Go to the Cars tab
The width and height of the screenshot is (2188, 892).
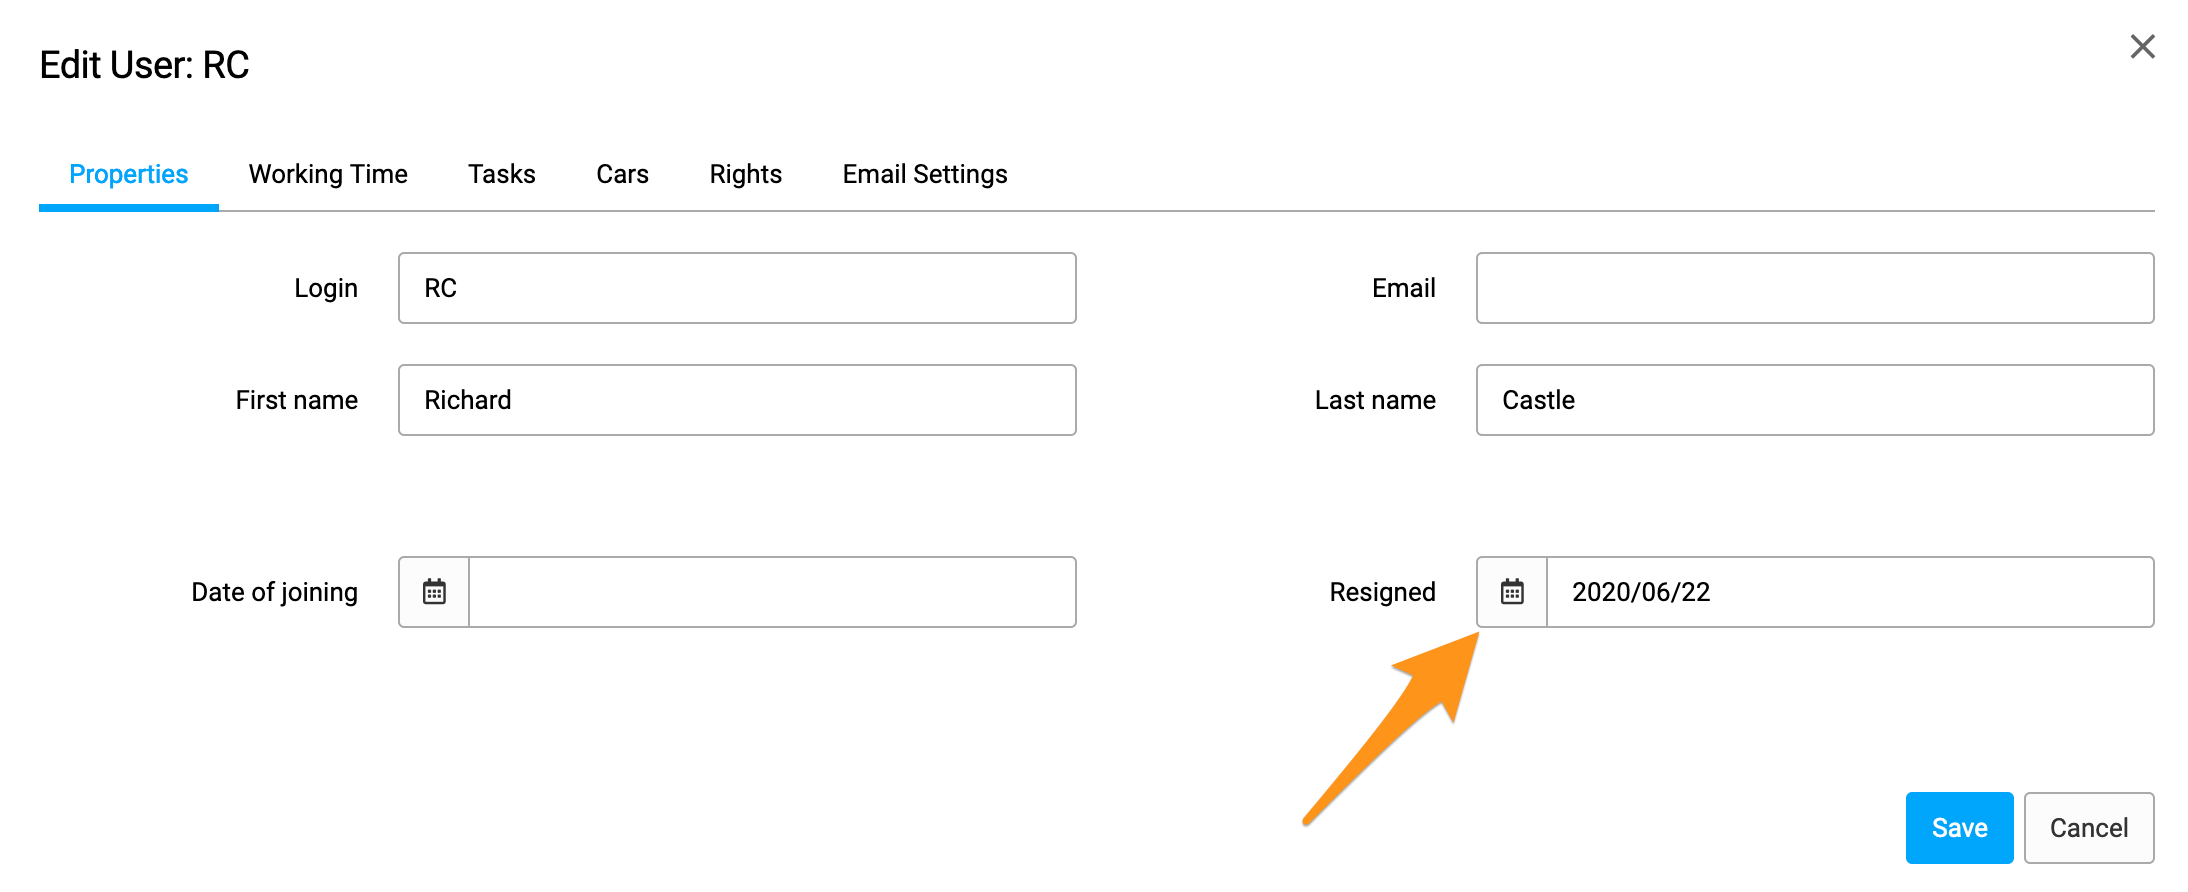[622, 174]
